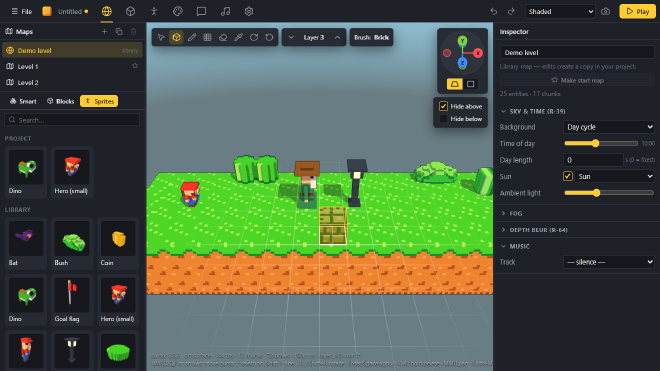Select the Level 1 map
The image size is (660, 371).
(72, 66)
